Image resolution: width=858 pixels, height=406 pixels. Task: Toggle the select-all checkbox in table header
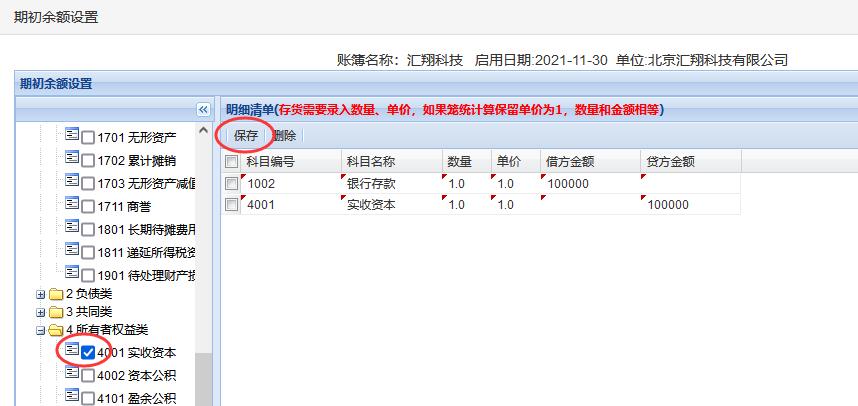click(232, 162)
